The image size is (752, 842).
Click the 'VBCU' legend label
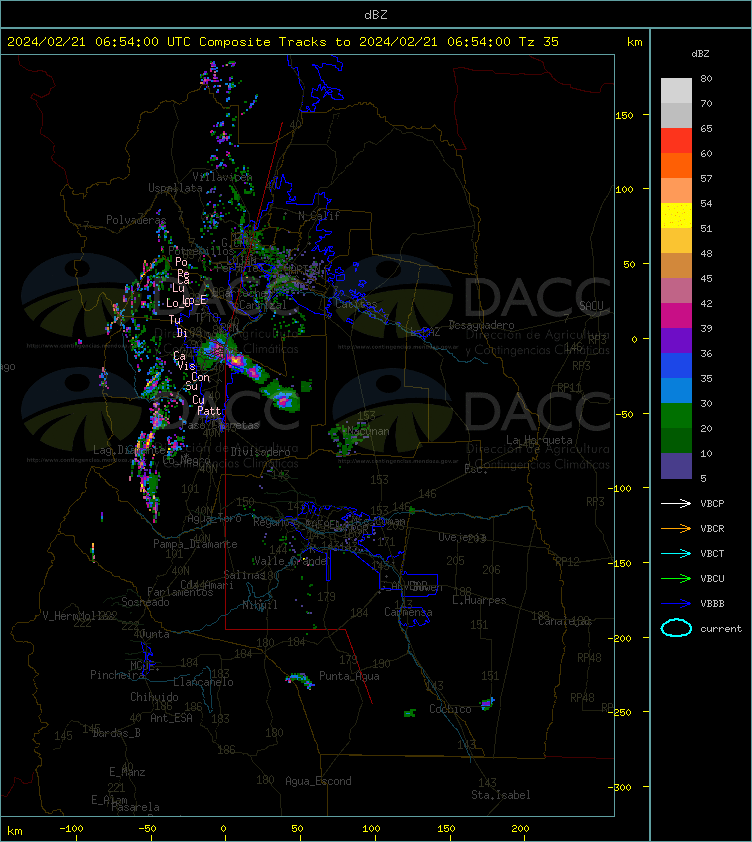(x=712, y=578)
